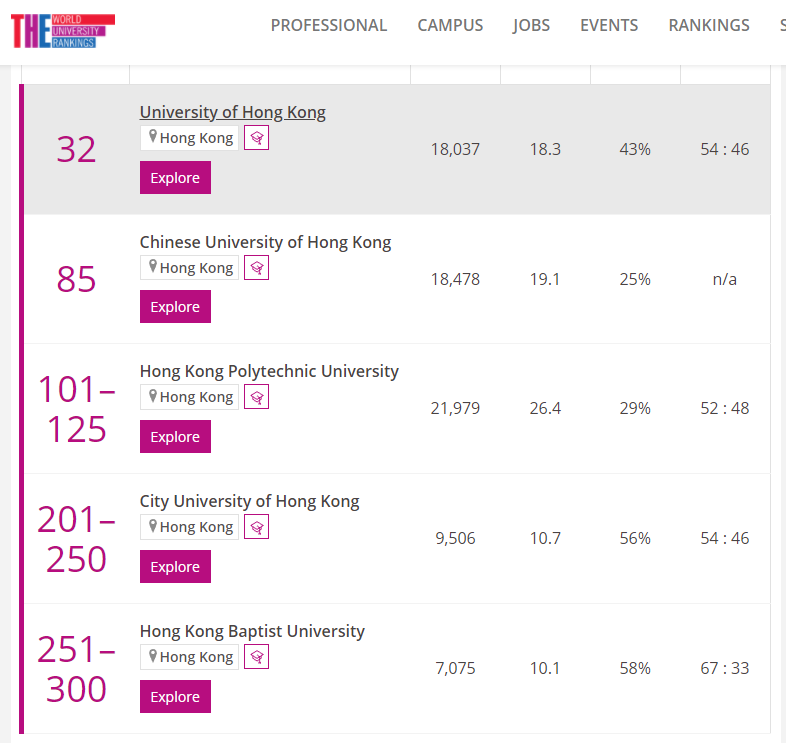The height and width of the screenshot is (743, 786).
Task: Select rank 85 cell
Action: click(76, 279)
